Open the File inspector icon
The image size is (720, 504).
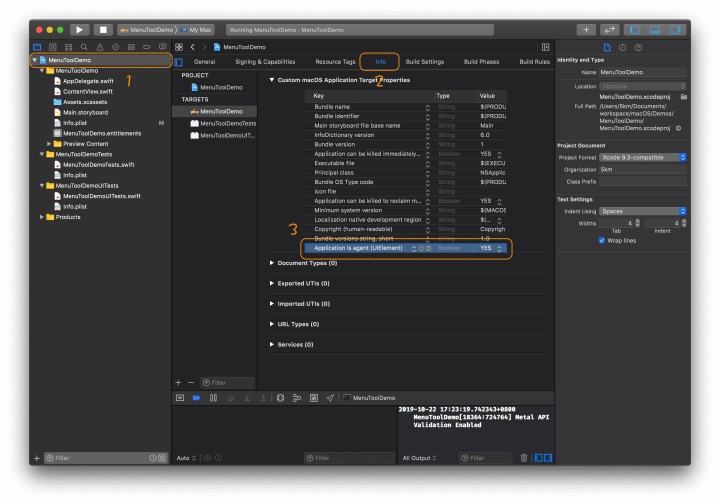tap(607, 47)
